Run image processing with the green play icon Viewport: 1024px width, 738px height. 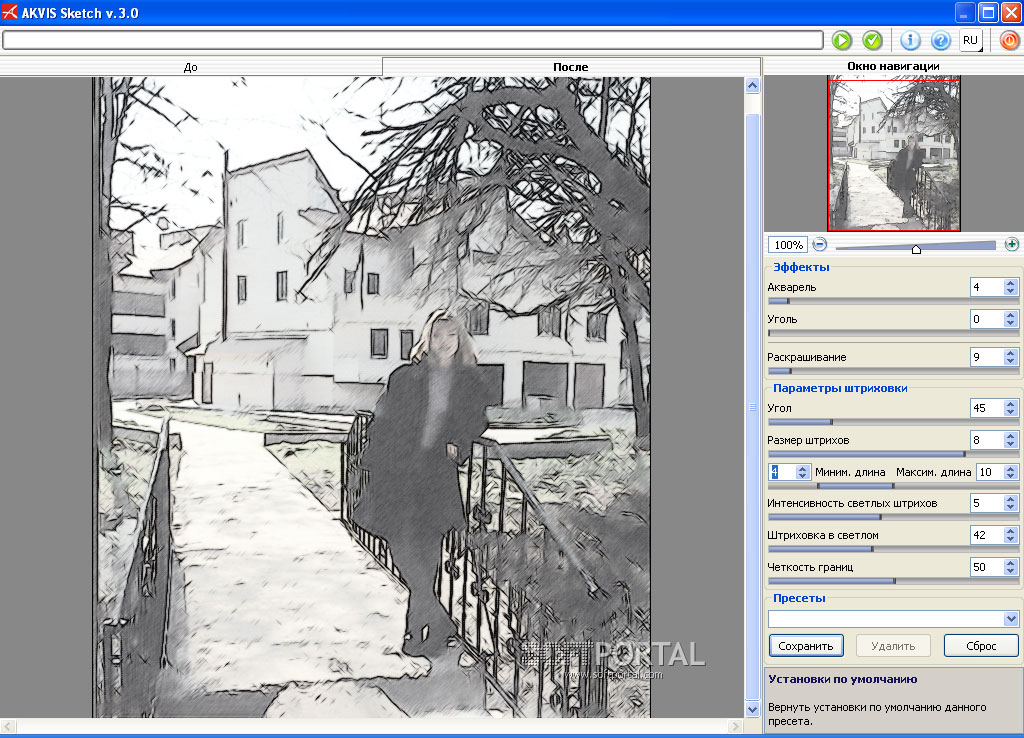click(841, 40)
